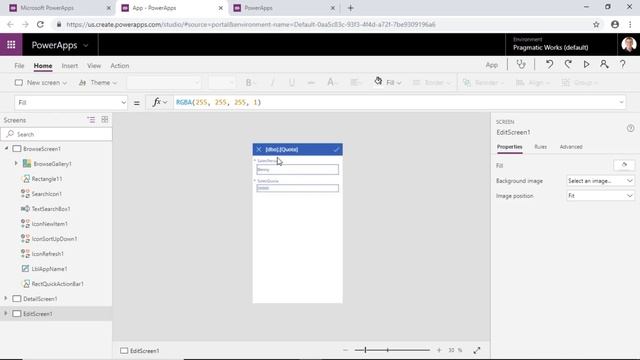The image size is (640, 360).
Task: Switch to the Rules tab
Action: [540, 147]
